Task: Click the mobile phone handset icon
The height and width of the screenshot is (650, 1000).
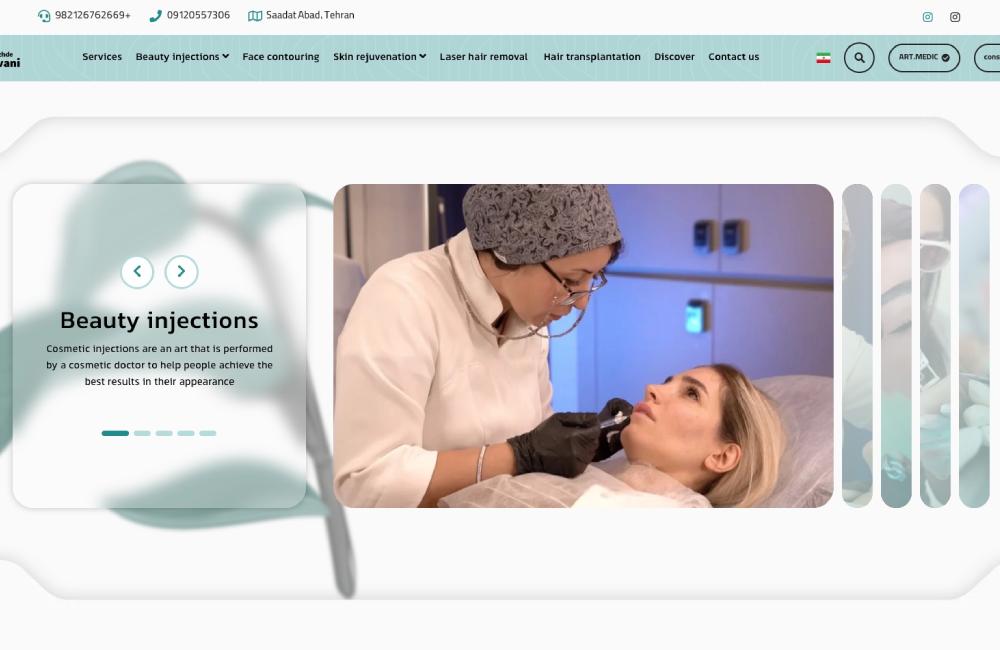Action: [x=155, y=16]
